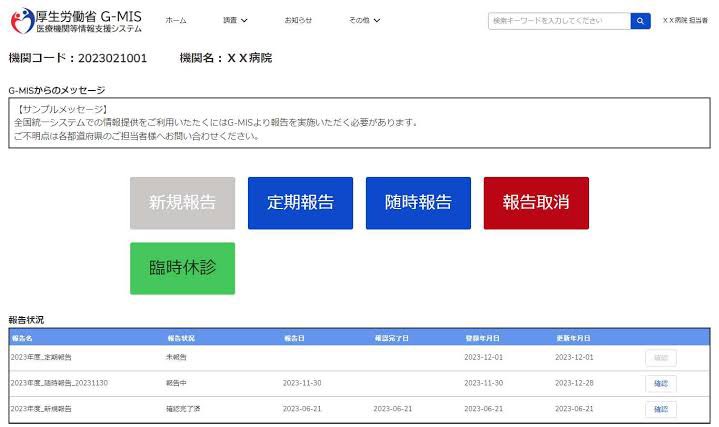
Task: Click the XX病院 担当者 user label
Action: click(x=685, y=21)
